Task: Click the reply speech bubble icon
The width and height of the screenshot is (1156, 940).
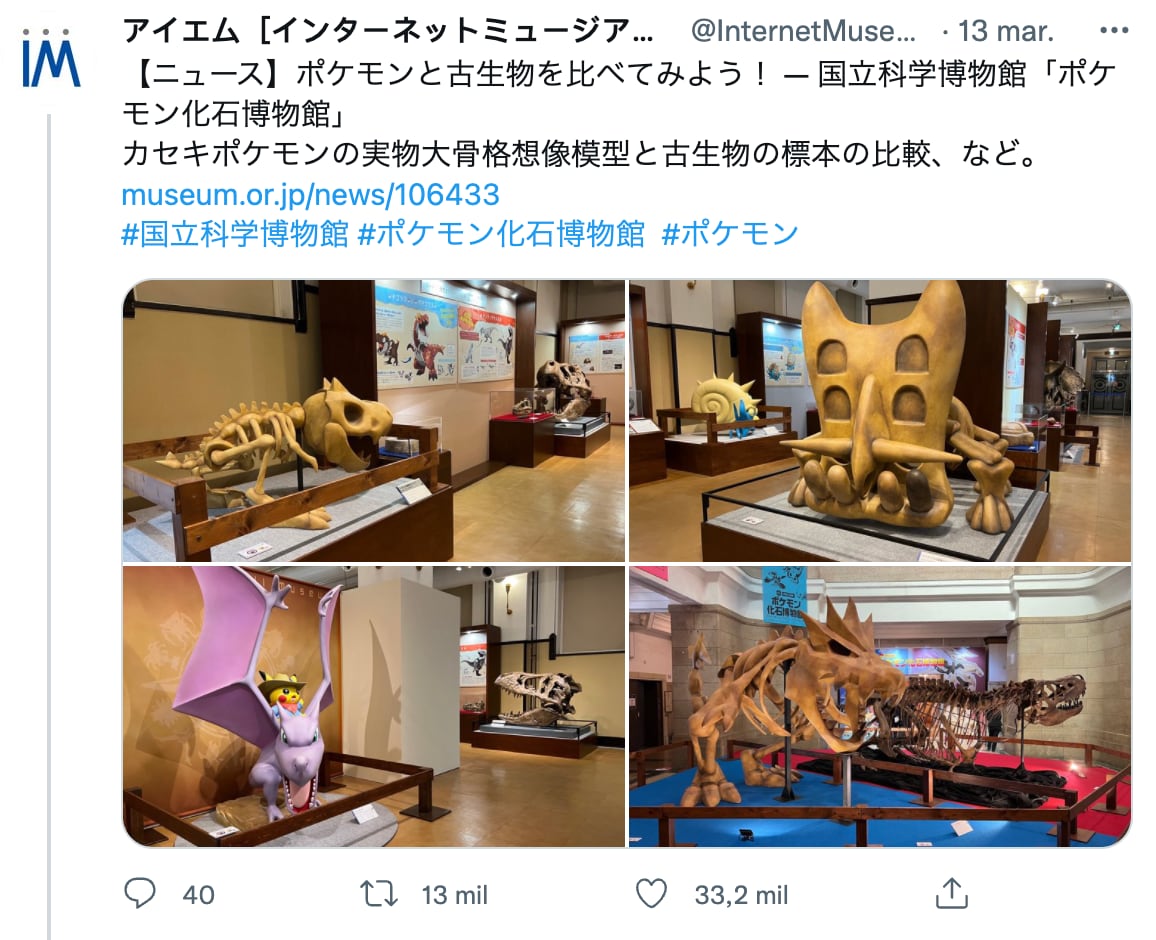Action: (x=139, y=893)
